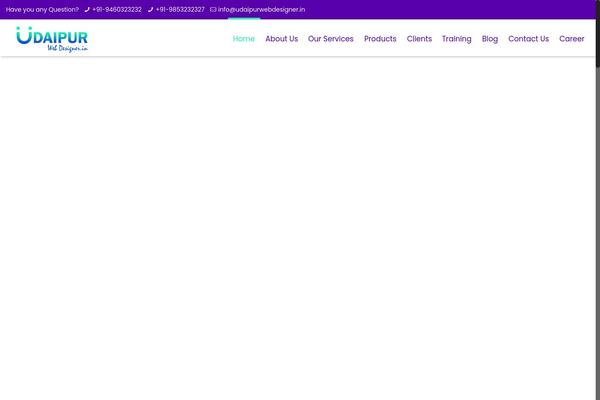Screen dimensions: 600x400
Task: Navigate to the Clients page
Action: click(419, 39)
